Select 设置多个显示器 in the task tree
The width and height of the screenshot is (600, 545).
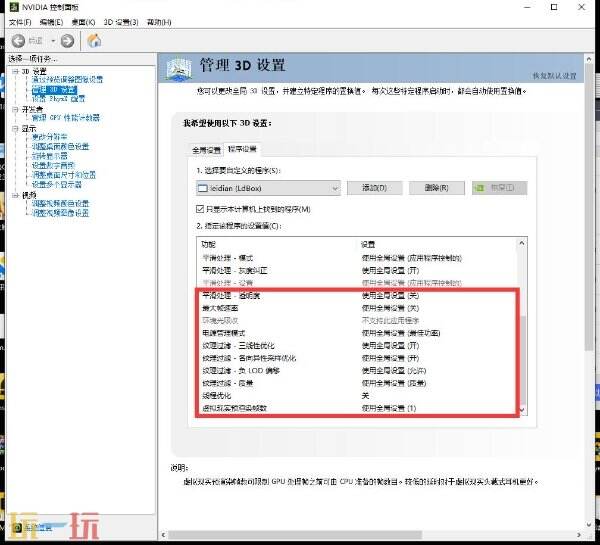pyautogui.click(x=57, y=184)
